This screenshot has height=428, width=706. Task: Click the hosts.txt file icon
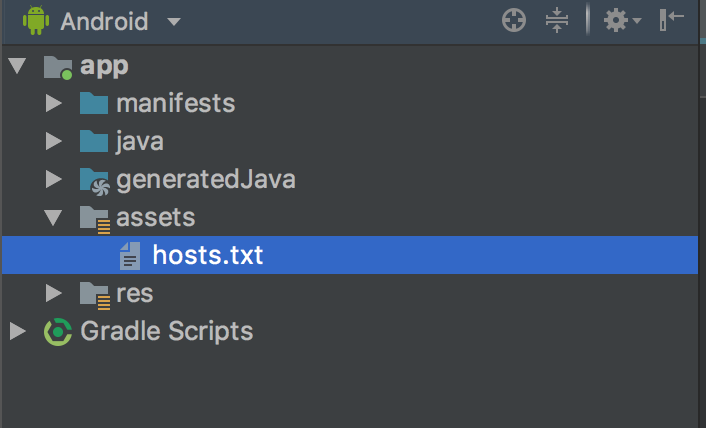click(130, 256)
